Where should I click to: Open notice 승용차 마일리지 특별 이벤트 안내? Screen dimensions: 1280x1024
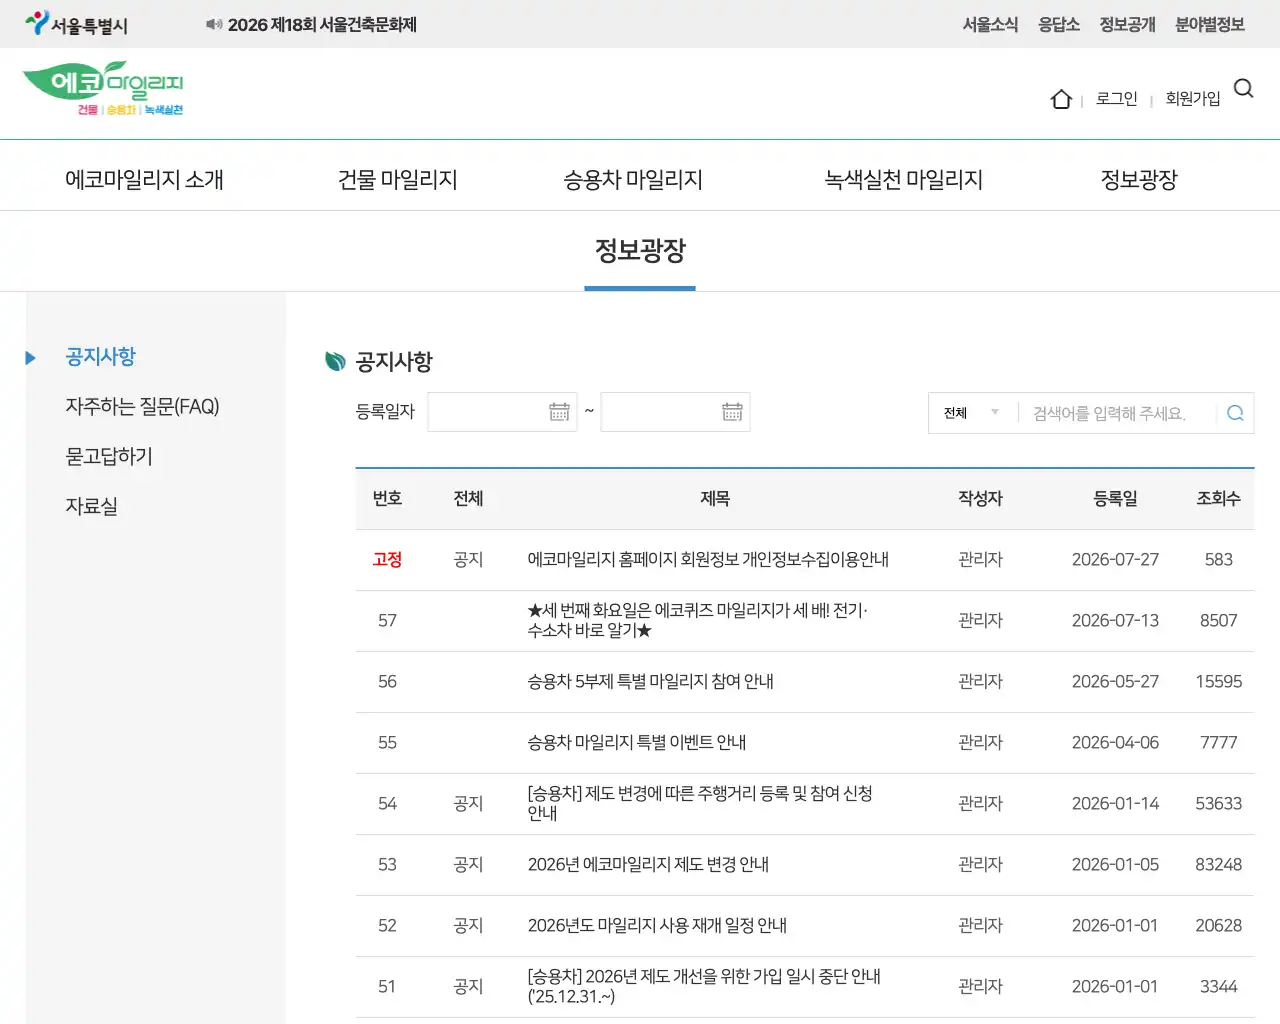pyautogui.click(x=637, y=743)
